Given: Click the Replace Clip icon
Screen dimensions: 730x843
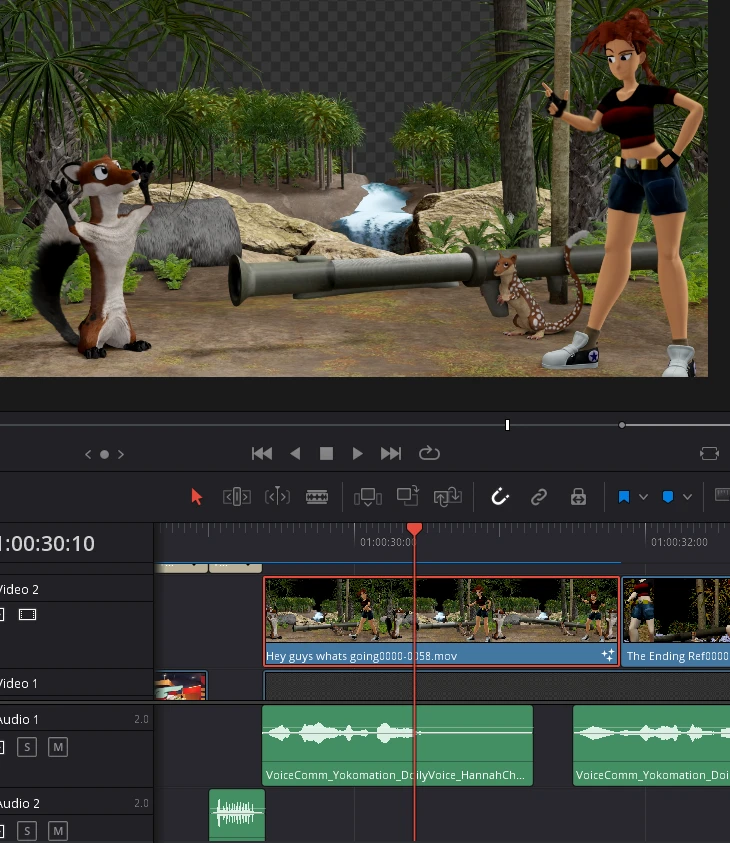Looking at the screenshot, I should [x=448, y=497].
